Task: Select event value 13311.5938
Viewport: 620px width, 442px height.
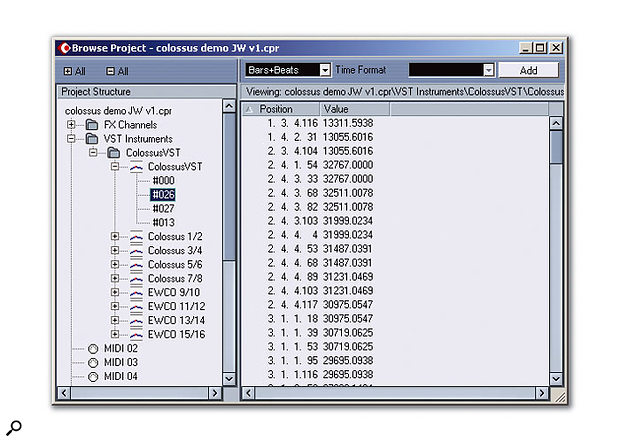Action: click(x=348, y=123)
